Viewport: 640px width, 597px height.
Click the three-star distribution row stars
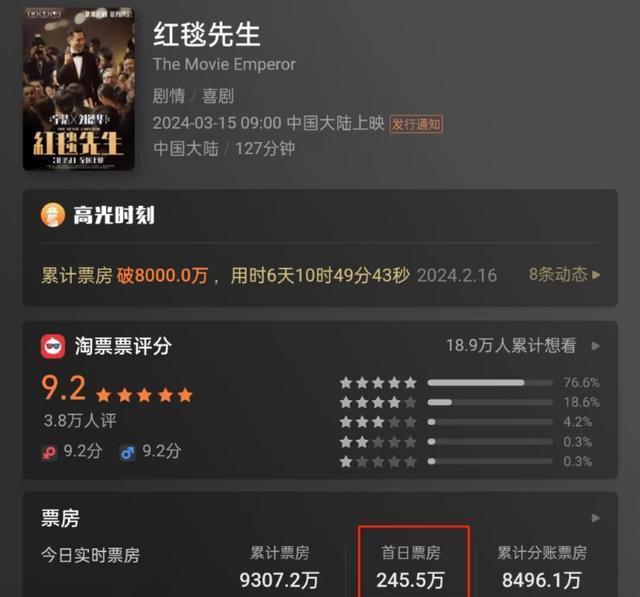378,422
